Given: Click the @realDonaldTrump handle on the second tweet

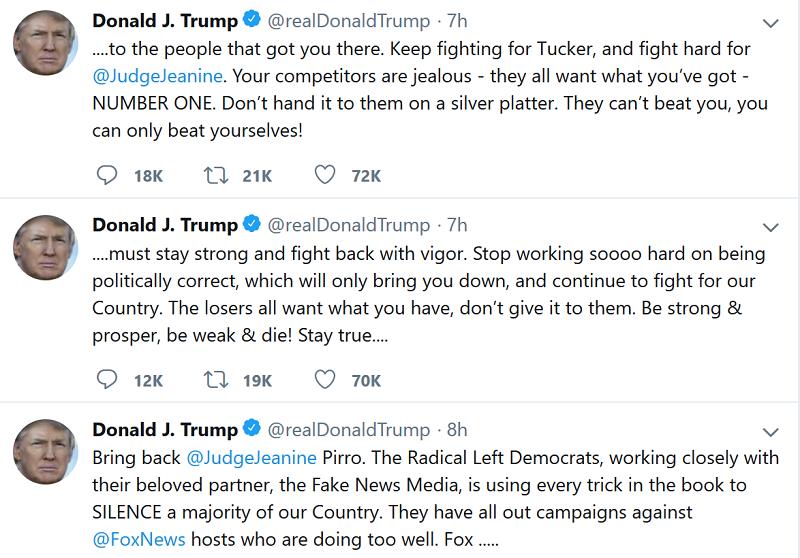Looking at the screenshot, I should point(346,225).
